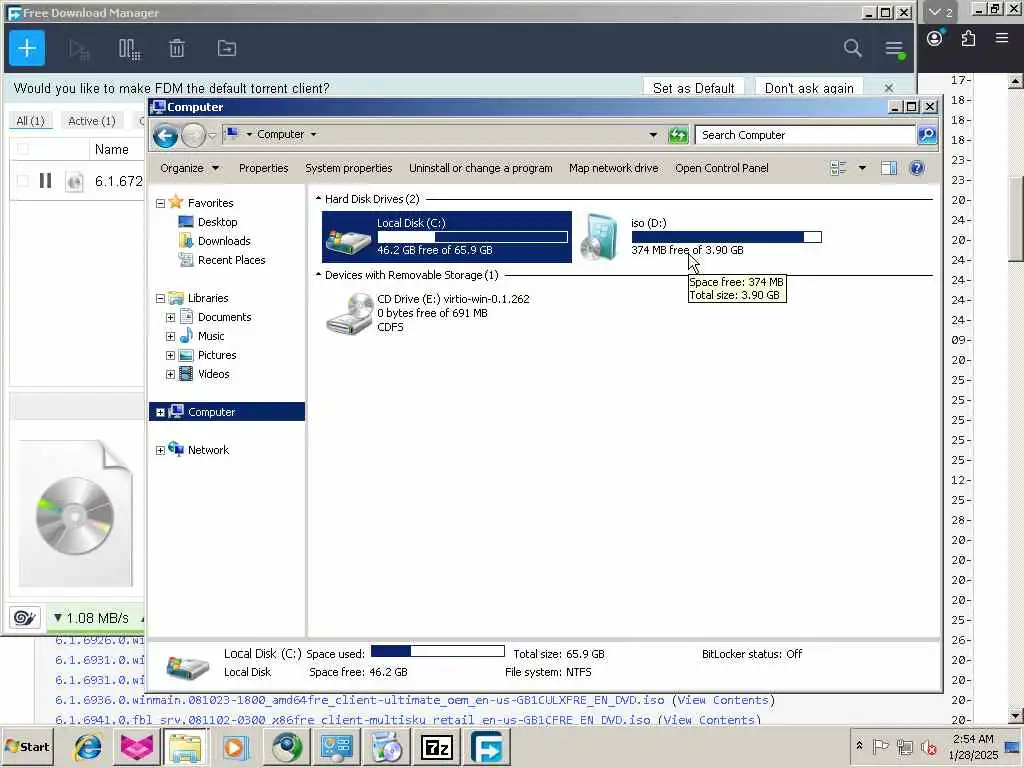
Task: Start the selected downloads with FDM's play icon
Action: [78, 49]
